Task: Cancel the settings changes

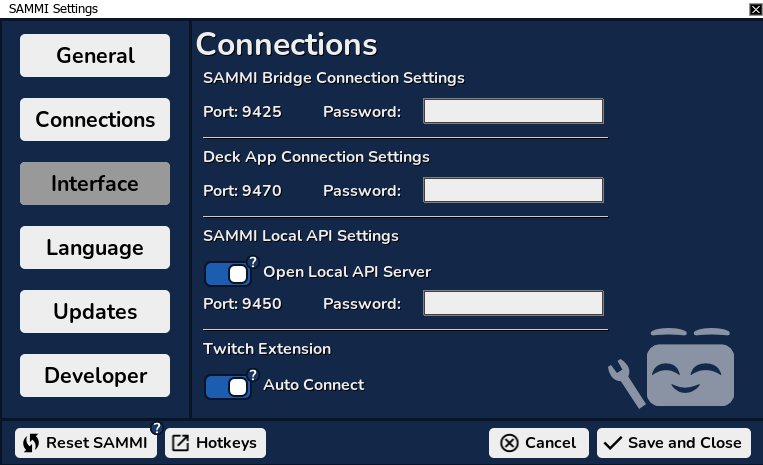Action: tap(539, 443)
